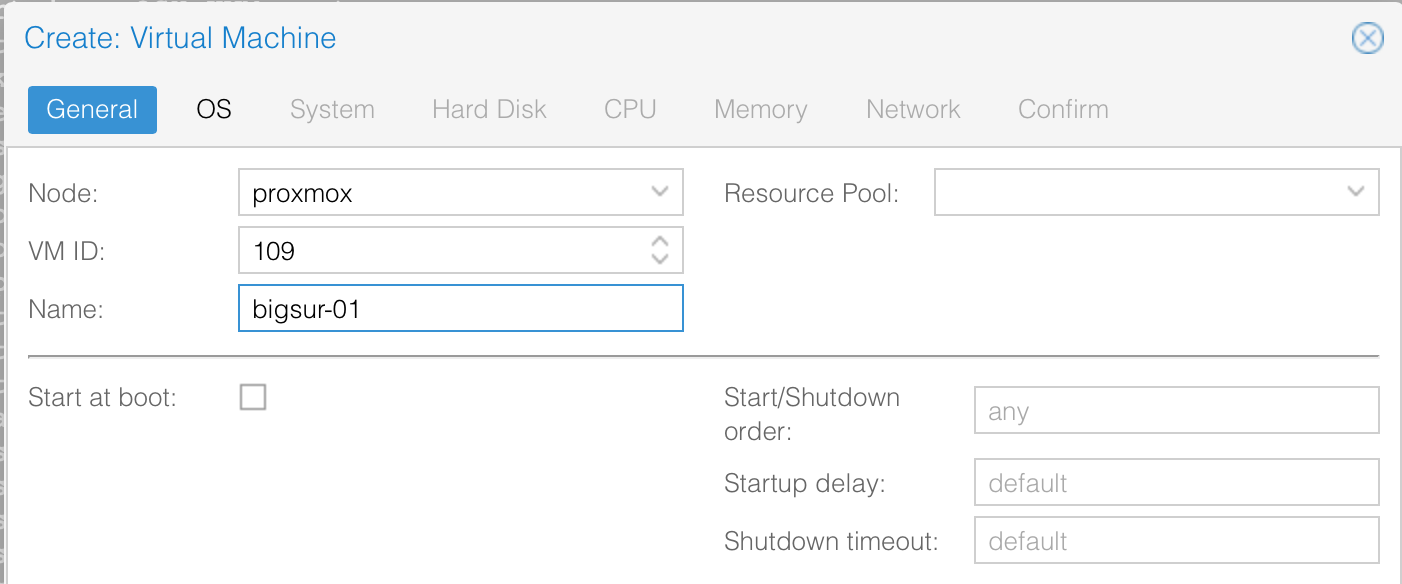Focus the VM ID field showing 109
The image size is (1402, 584).
tap(440, 251)
